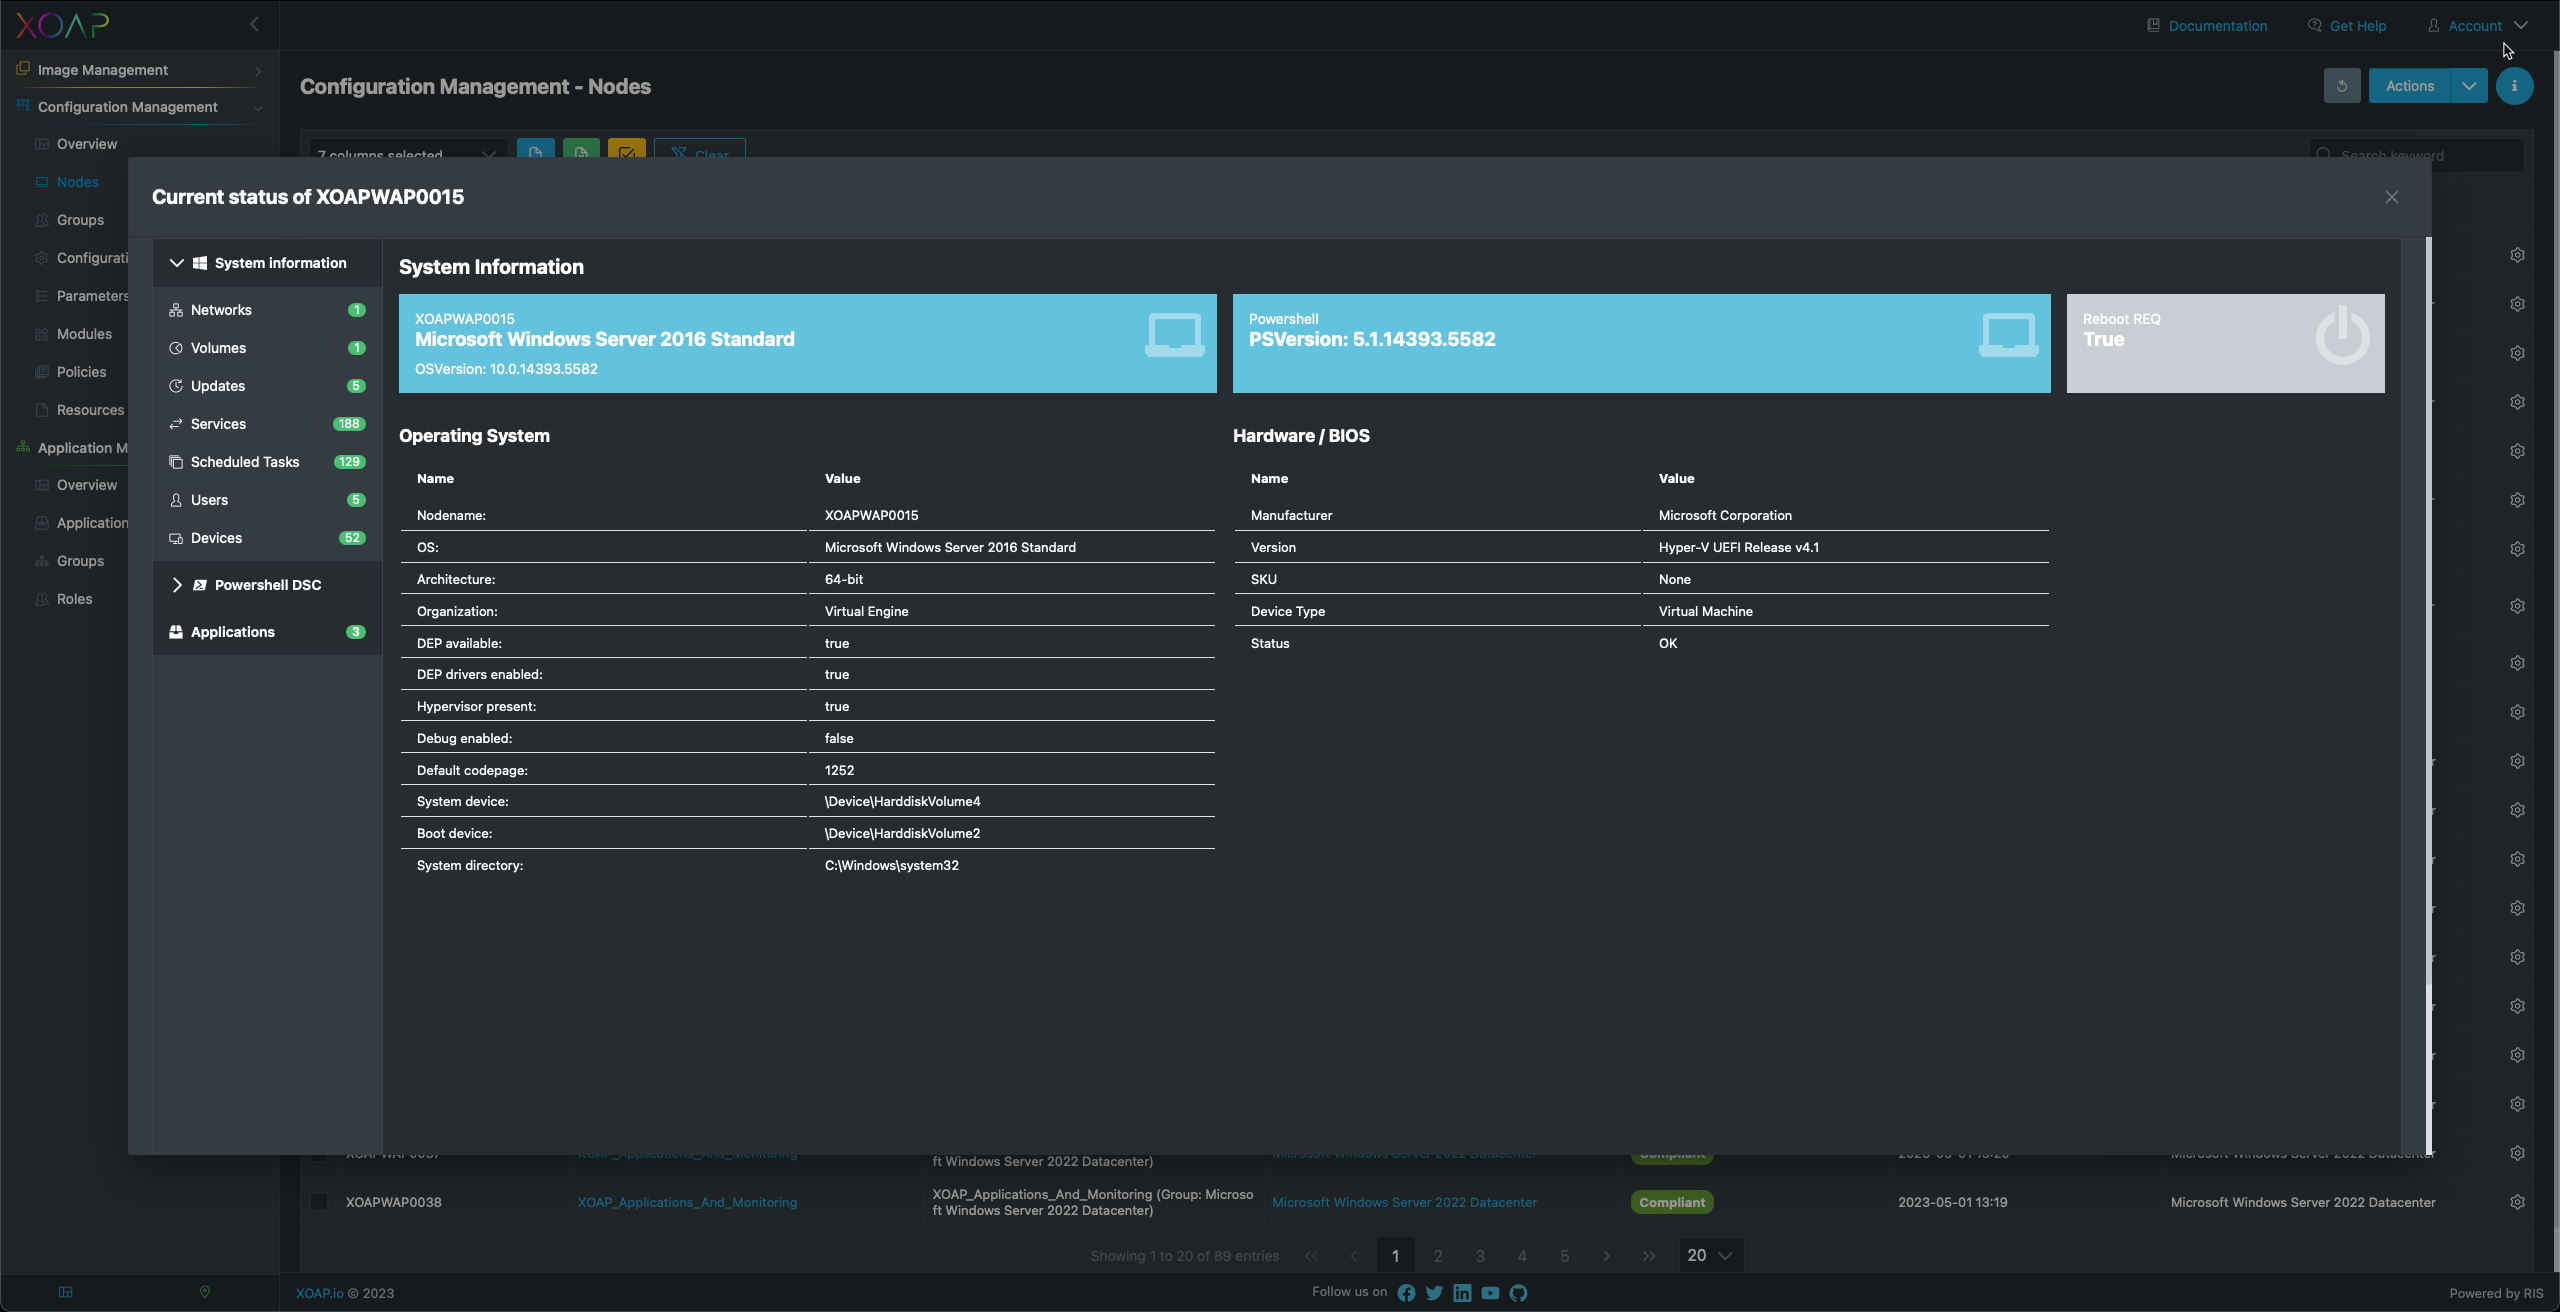Click the Windows logo beside System information

pos(200,263)
